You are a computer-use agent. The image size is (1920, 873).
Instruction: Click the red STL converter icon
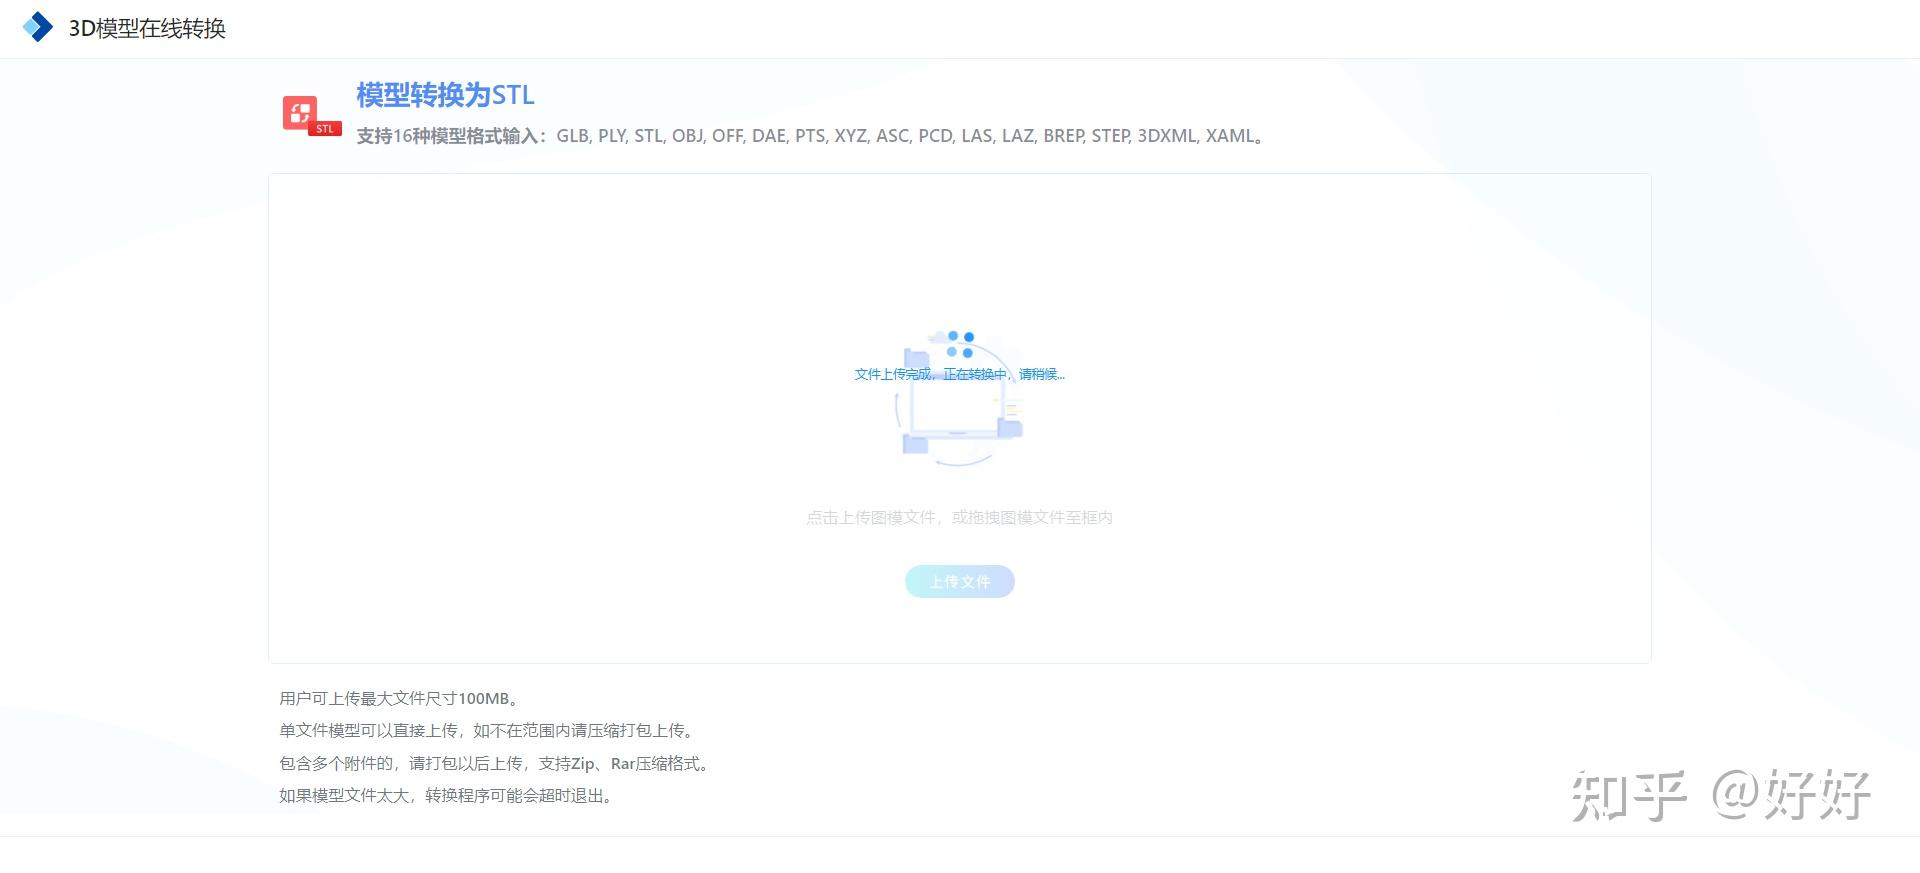click(311, 116)
